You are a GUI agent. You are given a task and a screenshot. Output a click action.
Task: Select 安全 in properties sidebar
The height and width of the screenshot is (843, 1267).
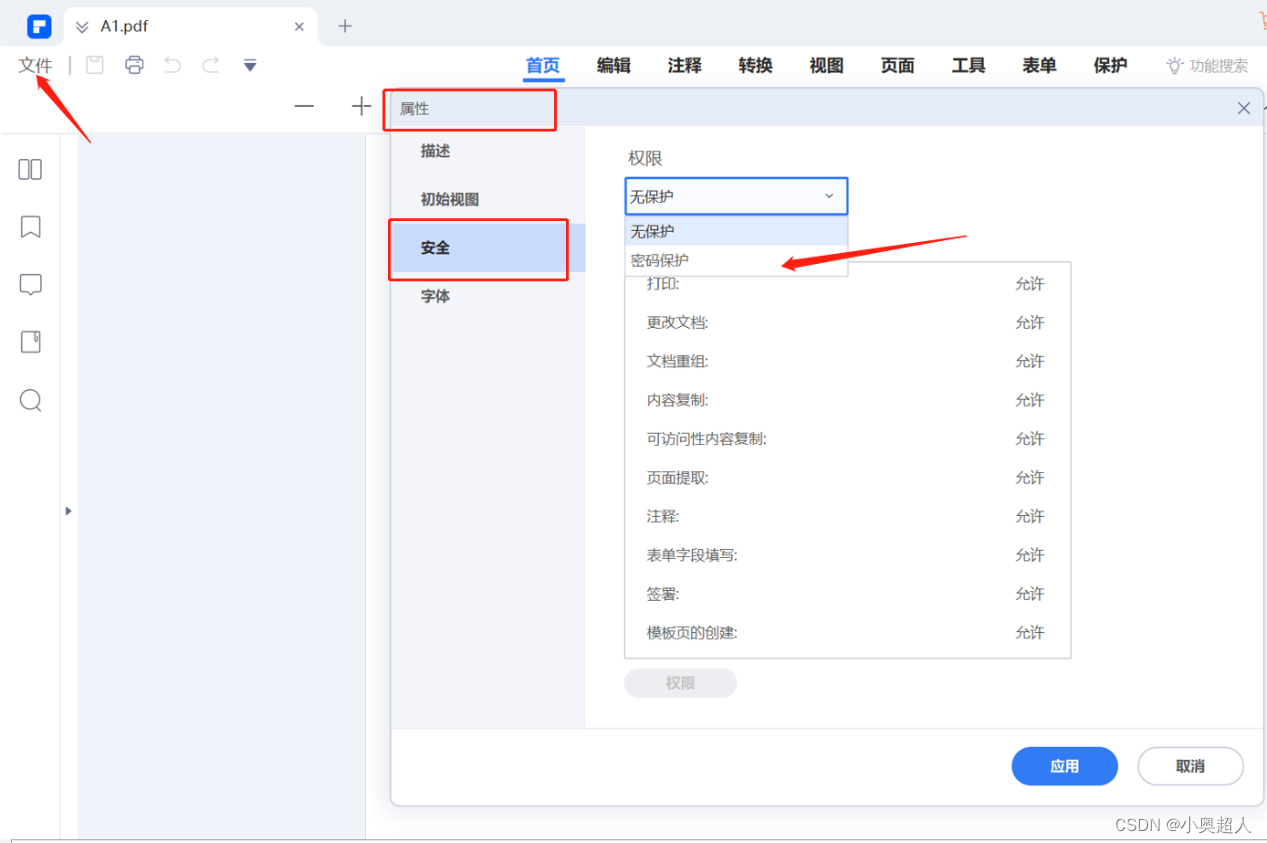pyautogui.click(x=488, y=248)
